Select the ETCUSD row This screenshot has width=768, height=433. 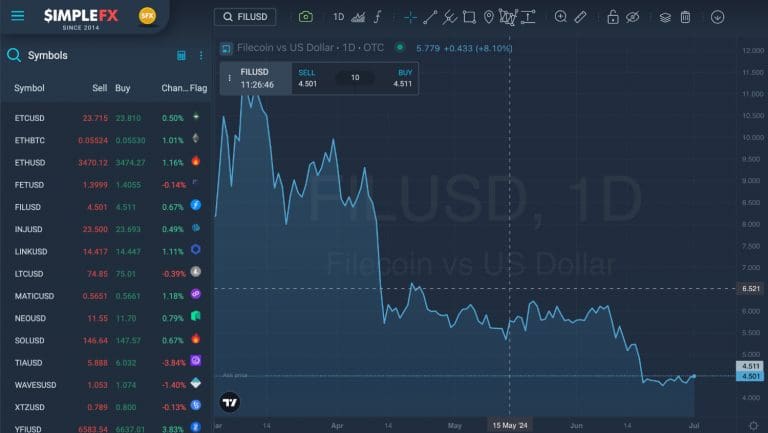(106, 118)
